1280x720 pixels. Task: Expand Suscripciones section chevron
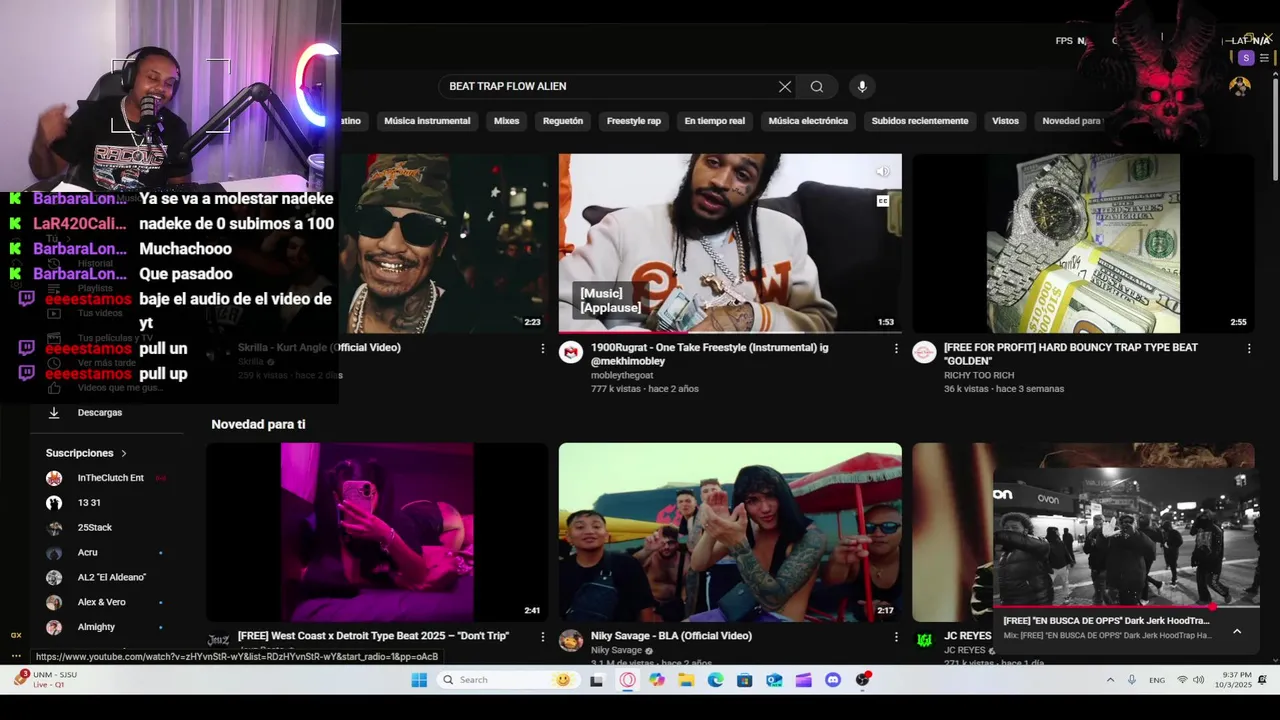[x=124, y=453]
